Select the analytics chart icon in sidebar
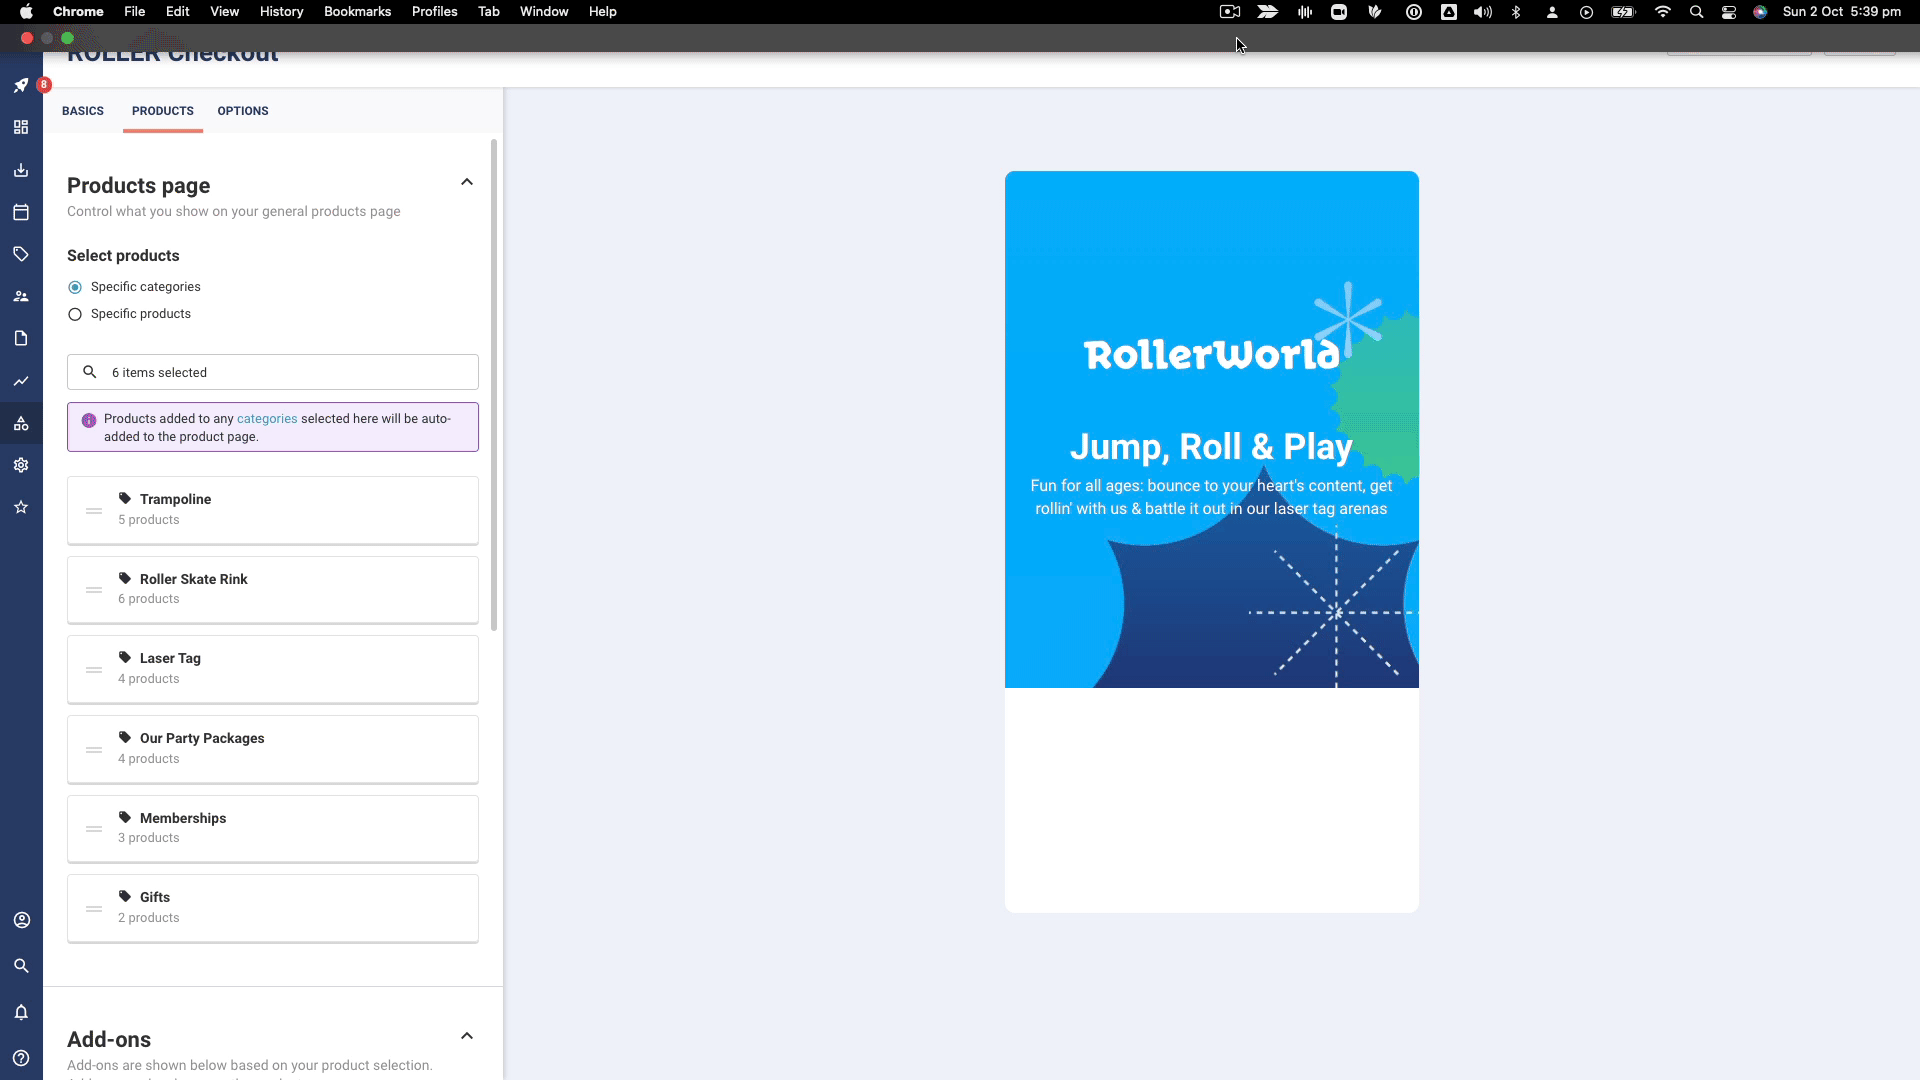The height and width of the screenshot is (1080, 1920). [21, 381]
